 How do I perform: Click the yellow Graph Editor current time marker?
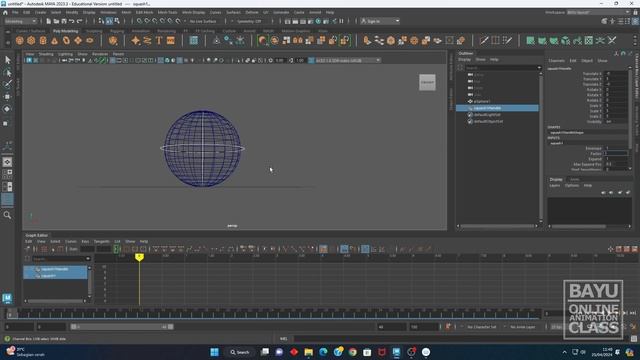(x=139, y=257)
